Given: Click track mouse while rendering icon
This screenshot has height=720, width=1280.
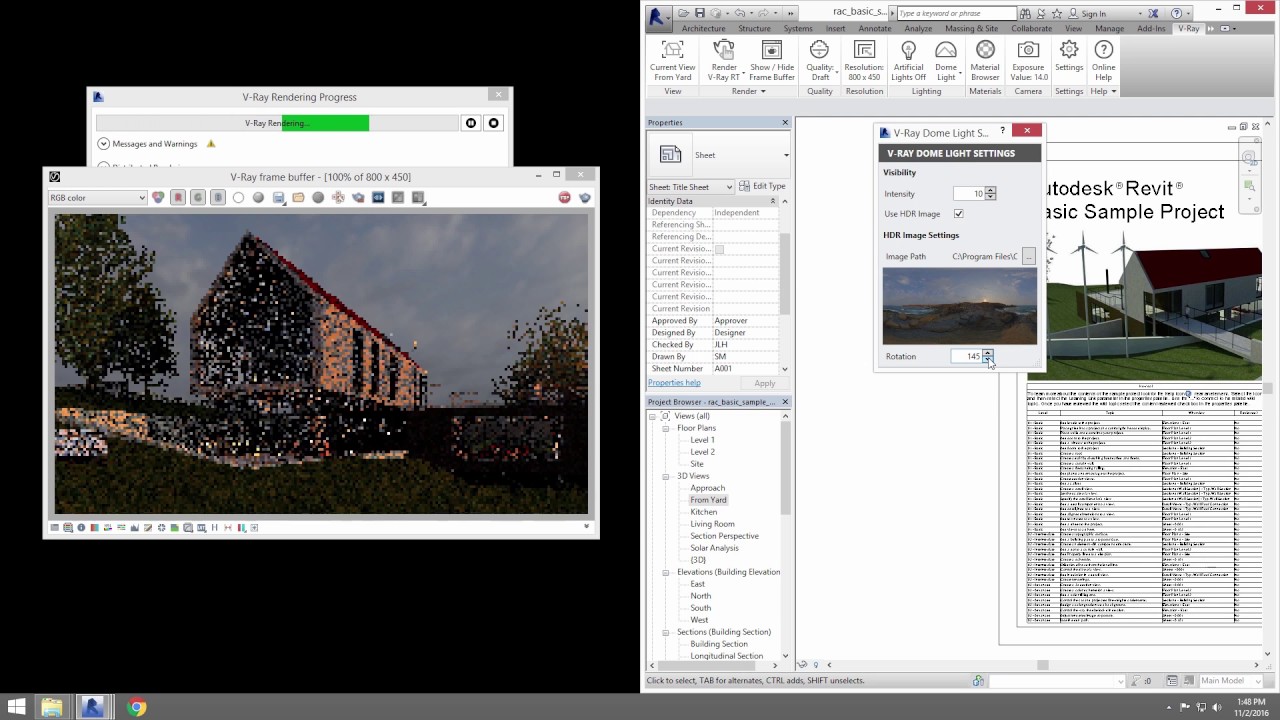Looking at the screenshot, I should 338,198.
